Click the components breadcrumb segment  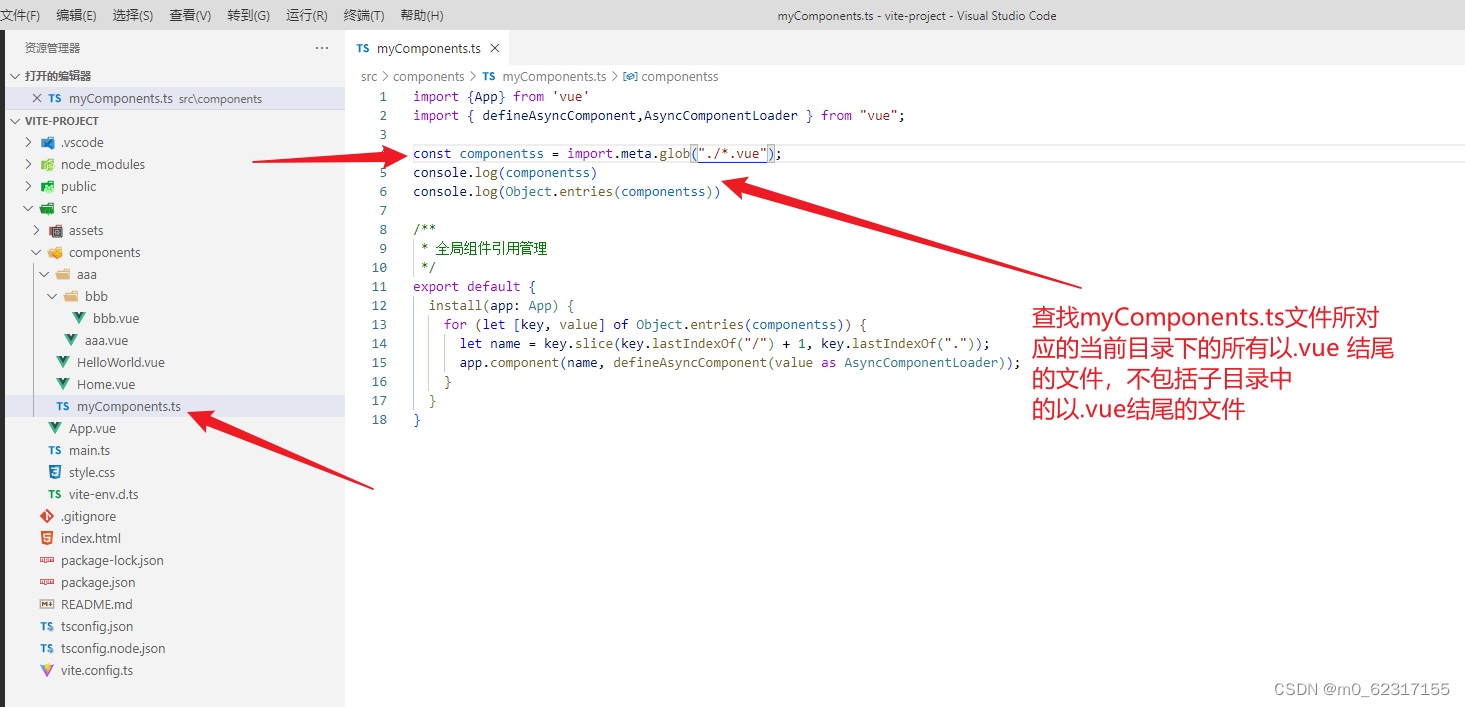(x=429, y=76)
